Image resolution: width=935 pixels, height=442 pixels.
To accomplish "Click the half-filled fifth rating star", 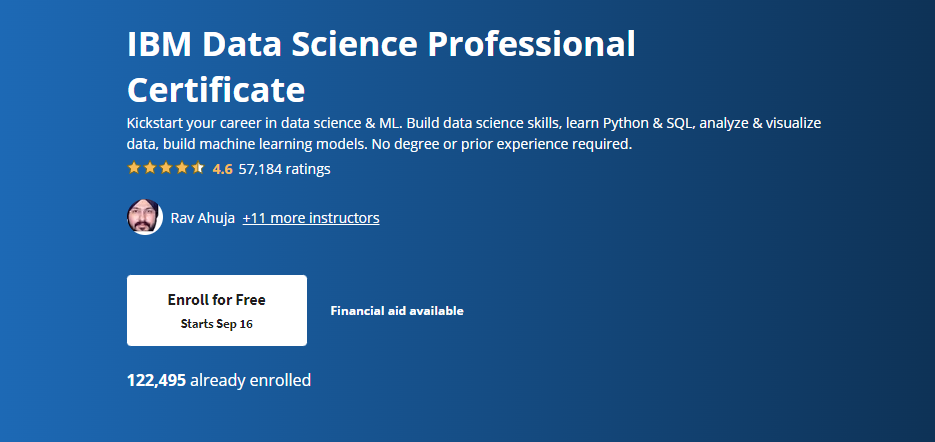I will [198, 168].
